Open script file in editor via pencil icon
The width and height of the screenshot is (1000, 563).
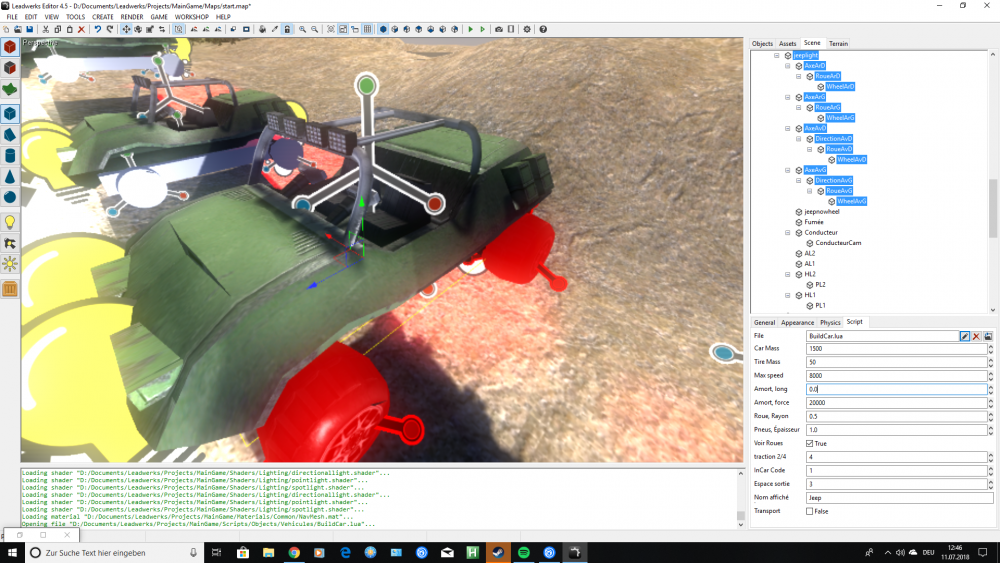pyautogui.click(x=965, y=336)
